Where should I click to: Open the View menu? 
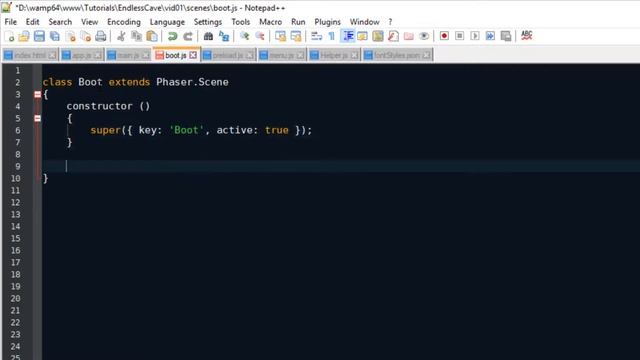[x=89, y=22]
